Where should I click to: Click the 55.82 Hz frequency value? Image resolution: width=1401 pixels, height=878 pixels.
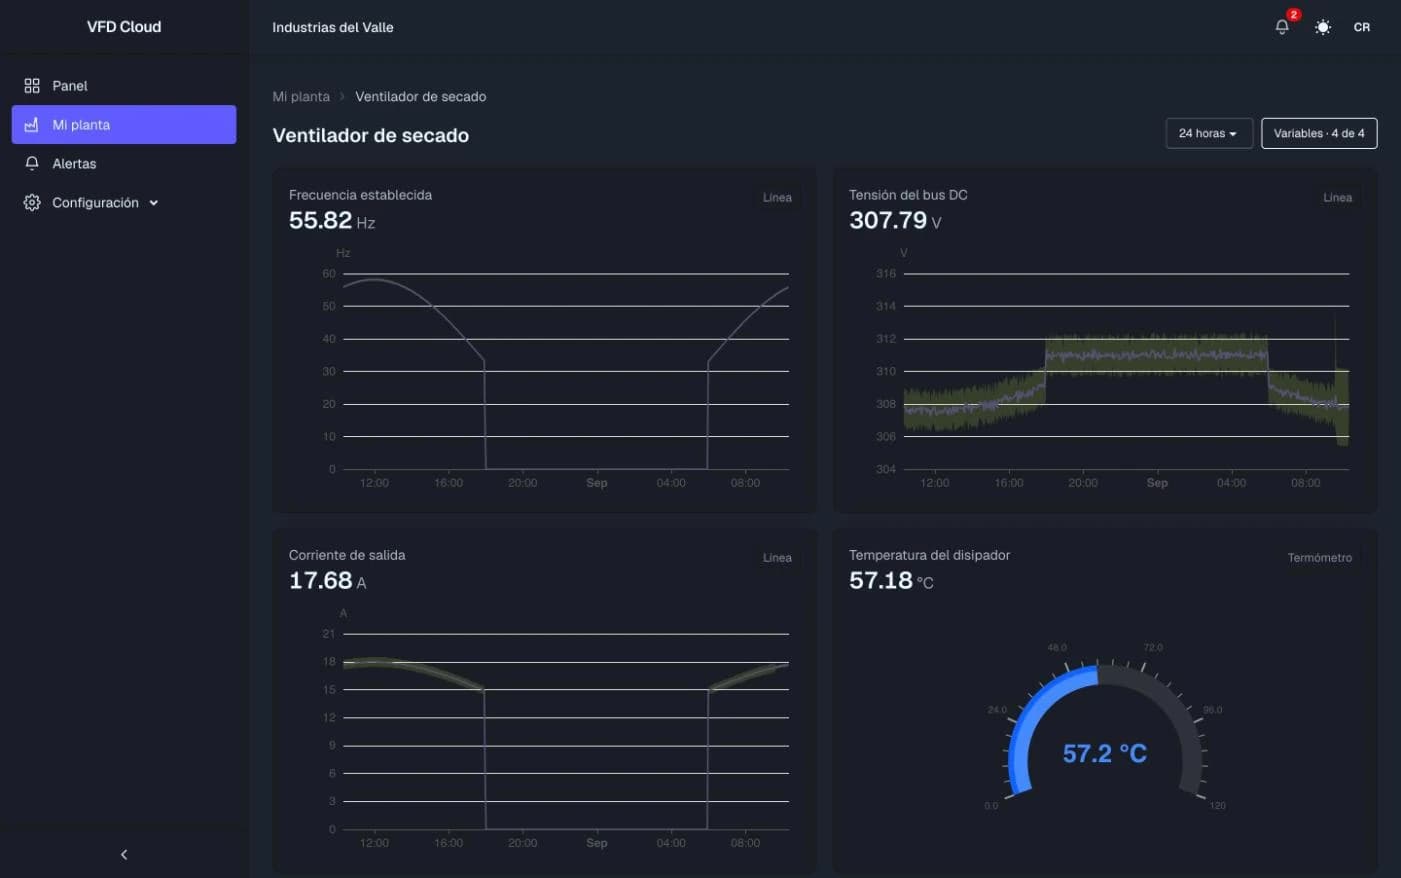[x=332, y=221]
